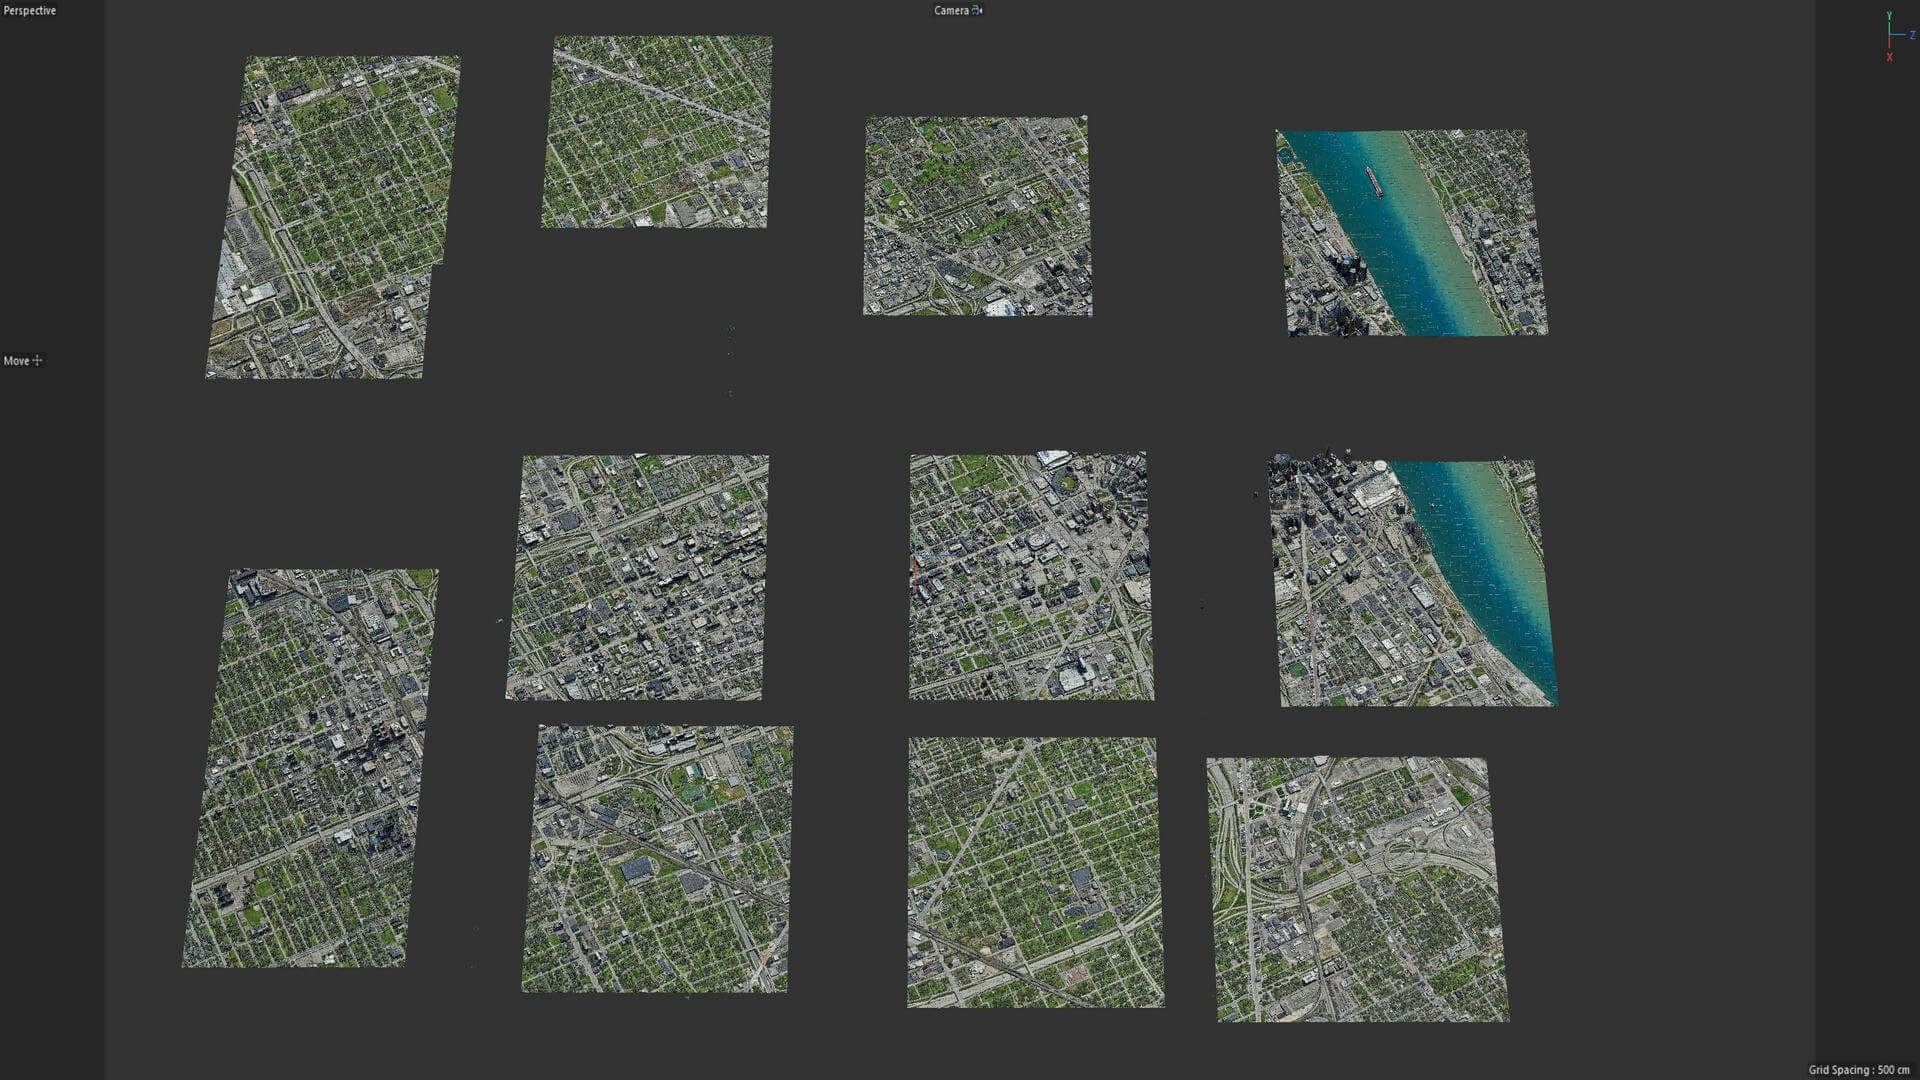Click the Perspective viewport label
This screenshot has height=1080, width=1920.
pos(30,11)
